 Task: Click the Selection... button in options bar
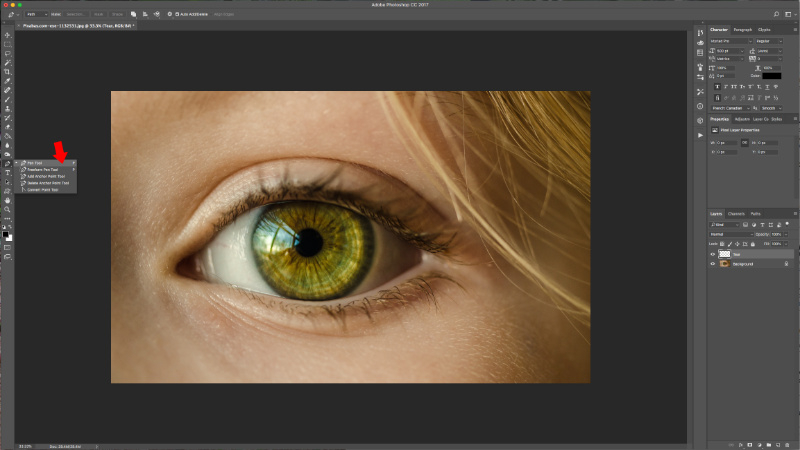coord(75,15)
